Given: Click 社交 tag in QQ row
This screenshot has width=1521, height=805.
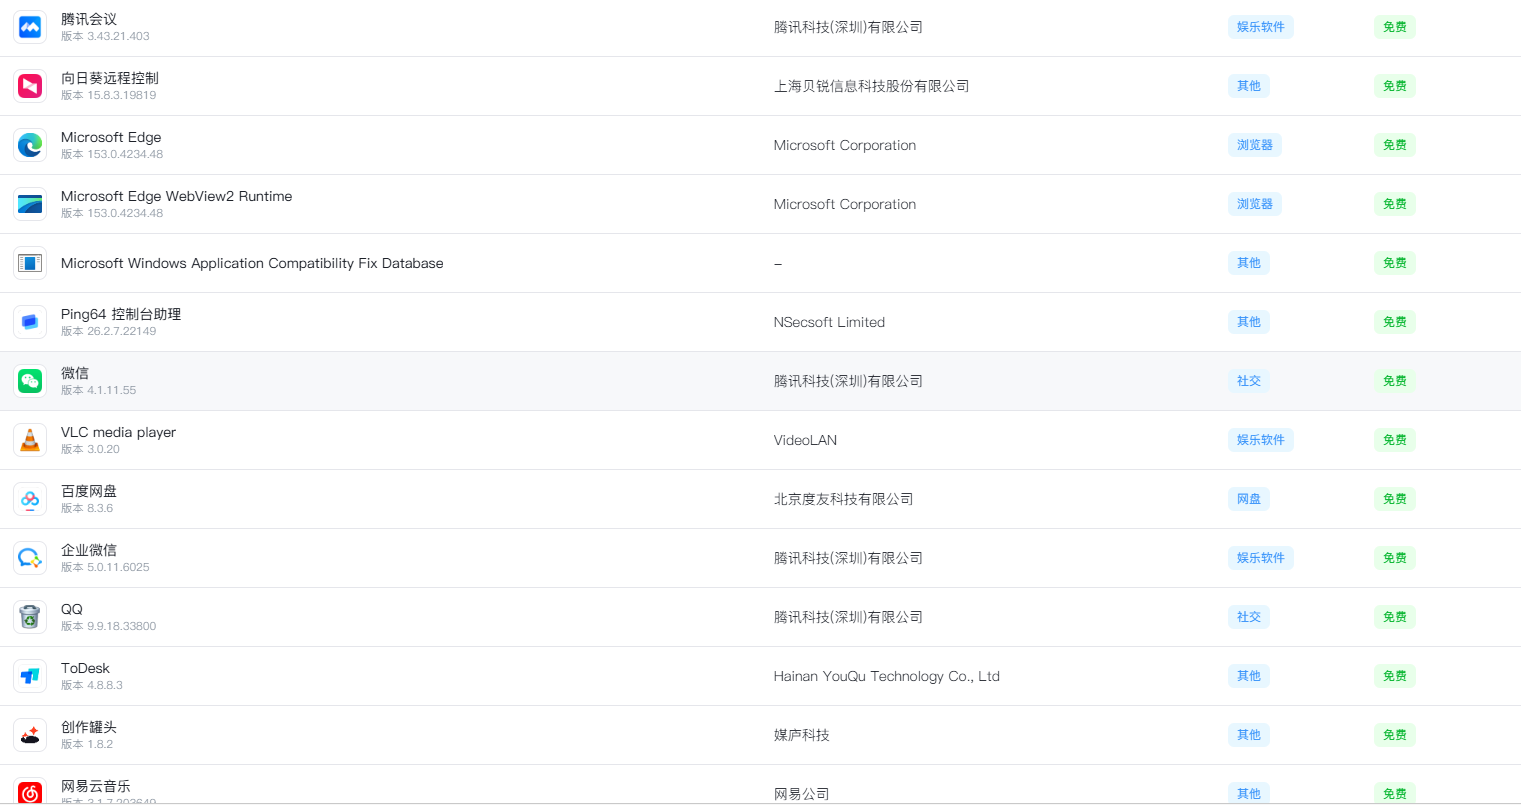Looking at the screenshot, I should coord(1249,617).
